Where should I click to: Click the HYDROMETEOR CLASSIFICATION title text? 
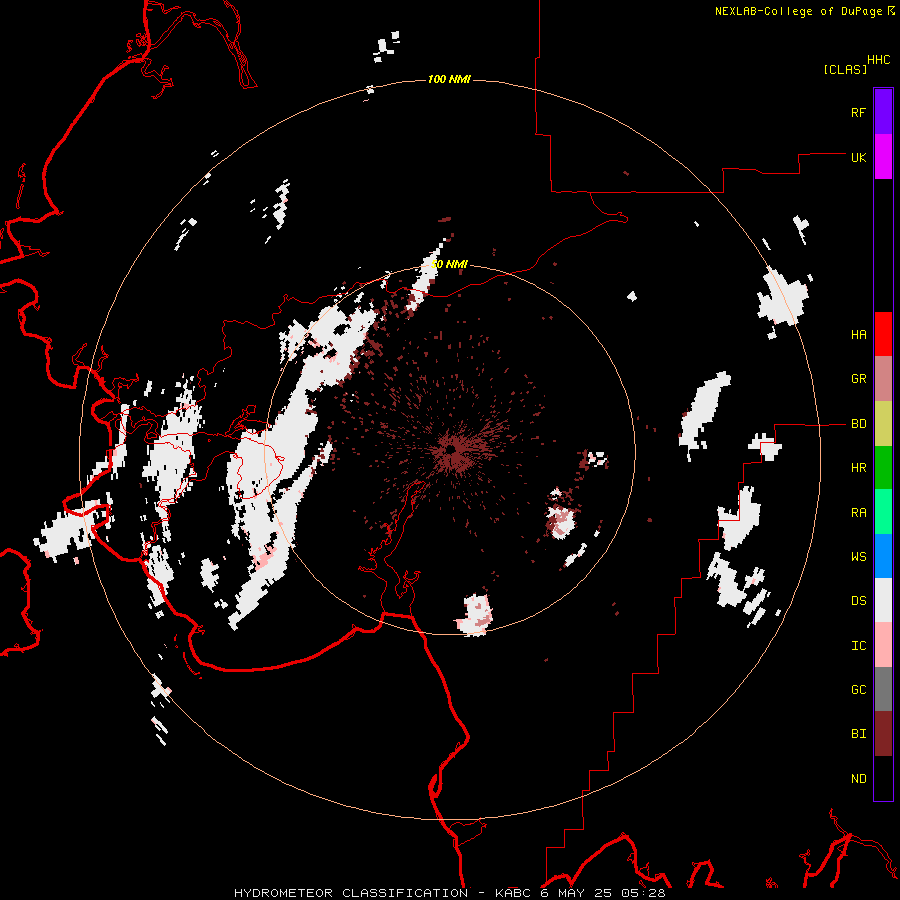point(351,893)
